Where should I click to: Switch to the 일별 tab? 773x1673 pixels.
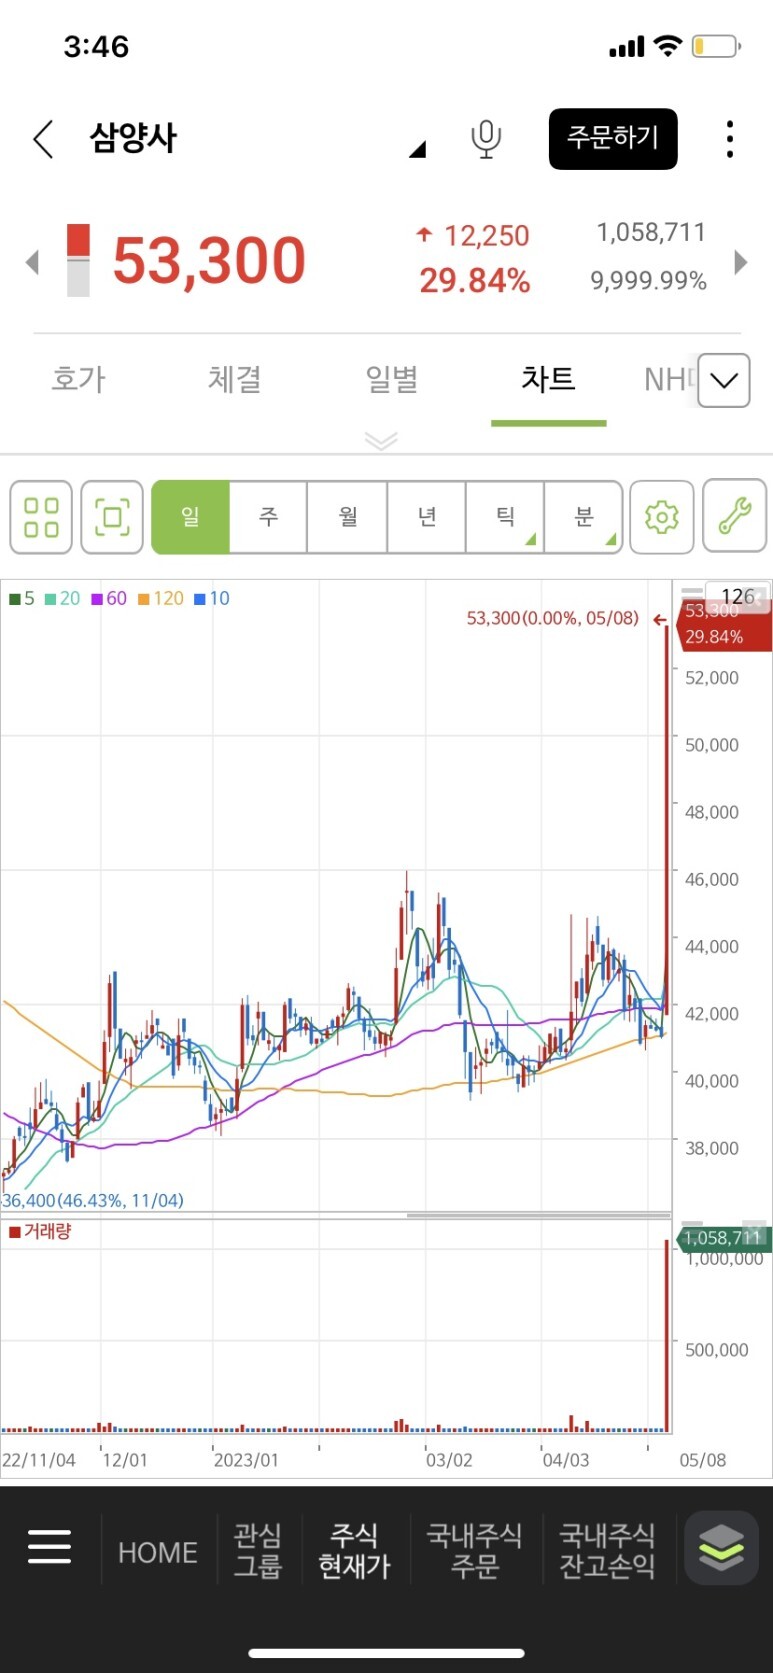coord(392,380)
